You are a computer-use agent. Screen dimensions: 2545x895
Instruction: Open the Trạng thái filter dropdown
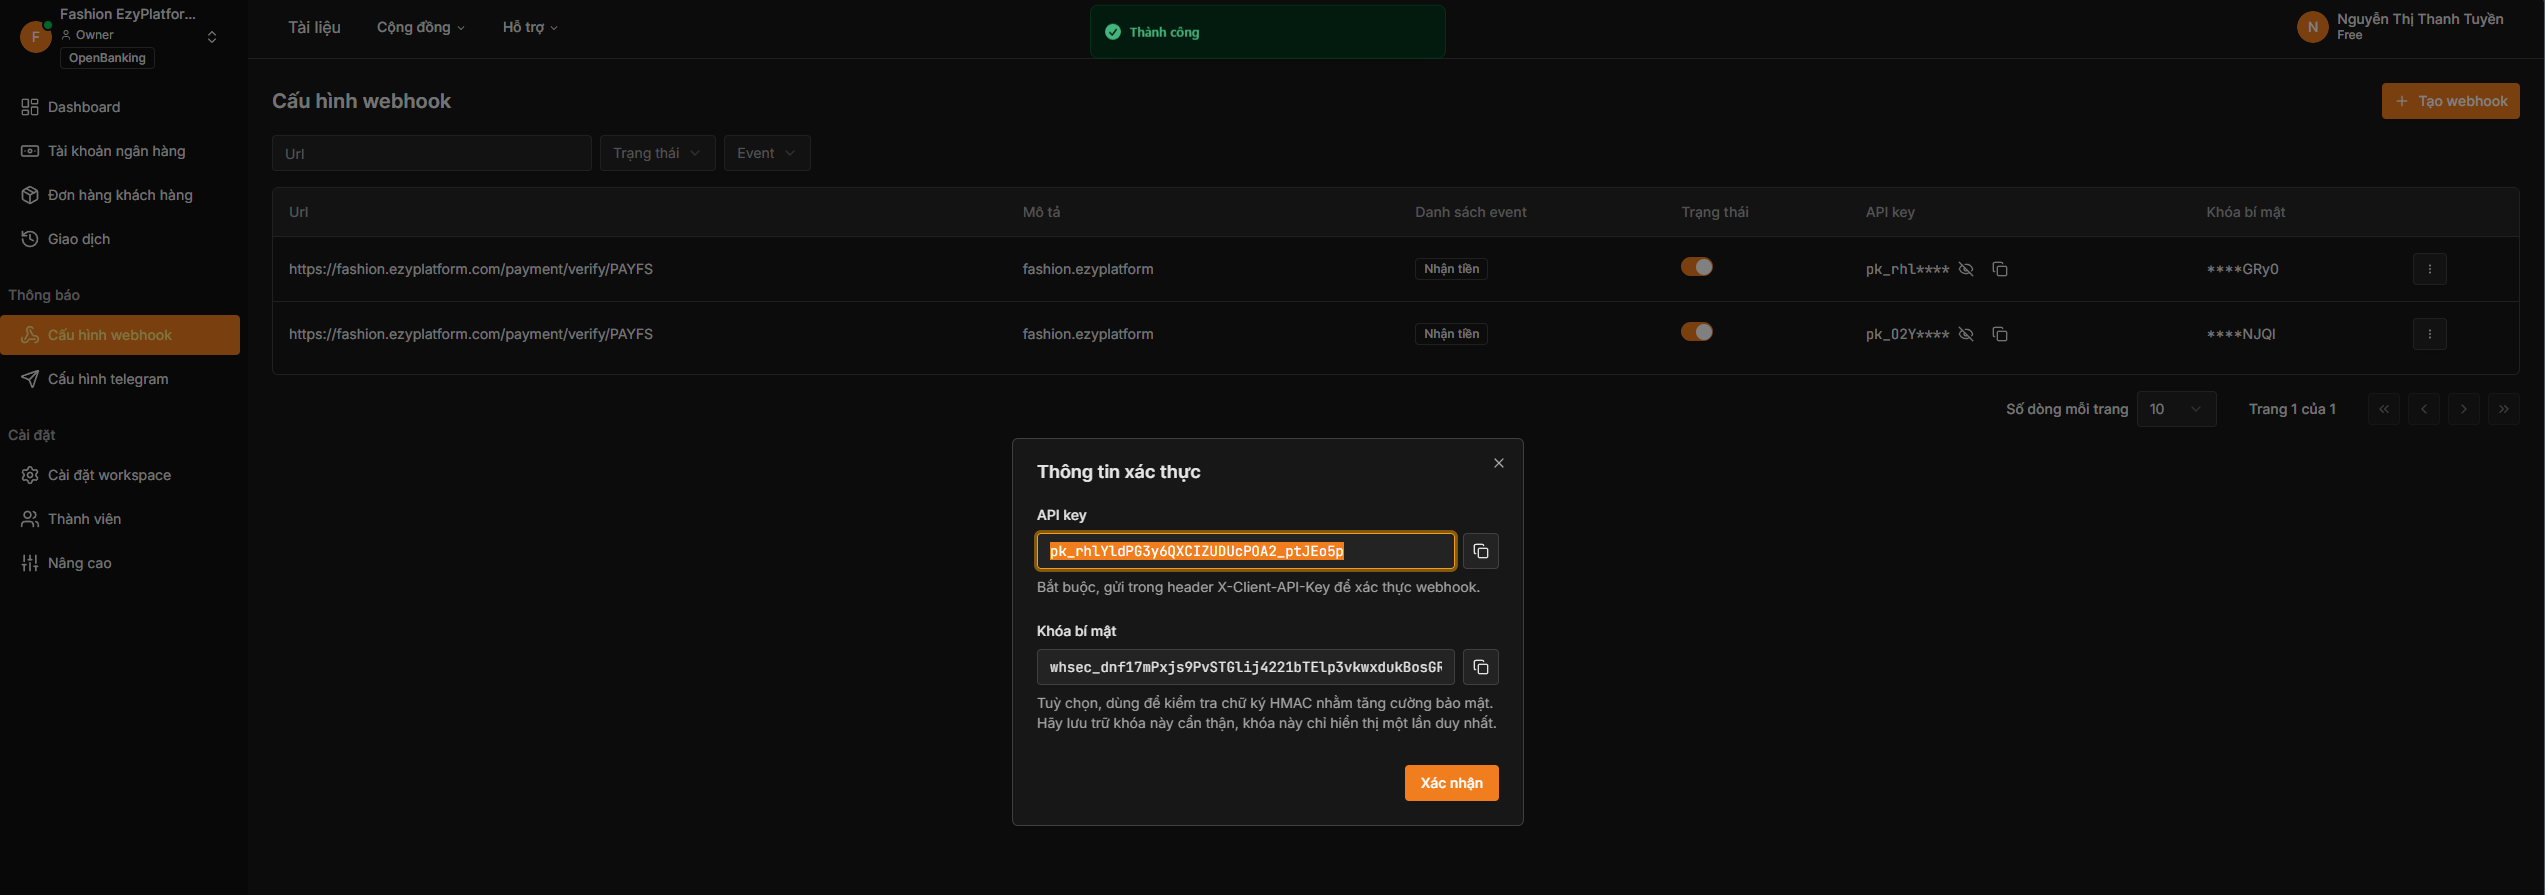pos(657,153)
